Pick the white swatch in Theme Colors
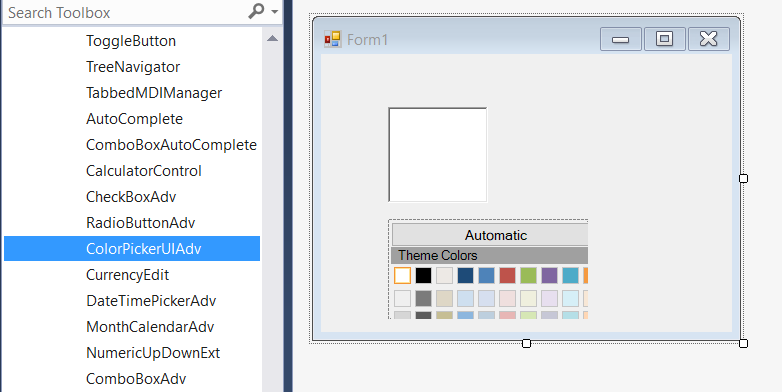Viewport: 782px width, 392px height. [x=402, y=275]
